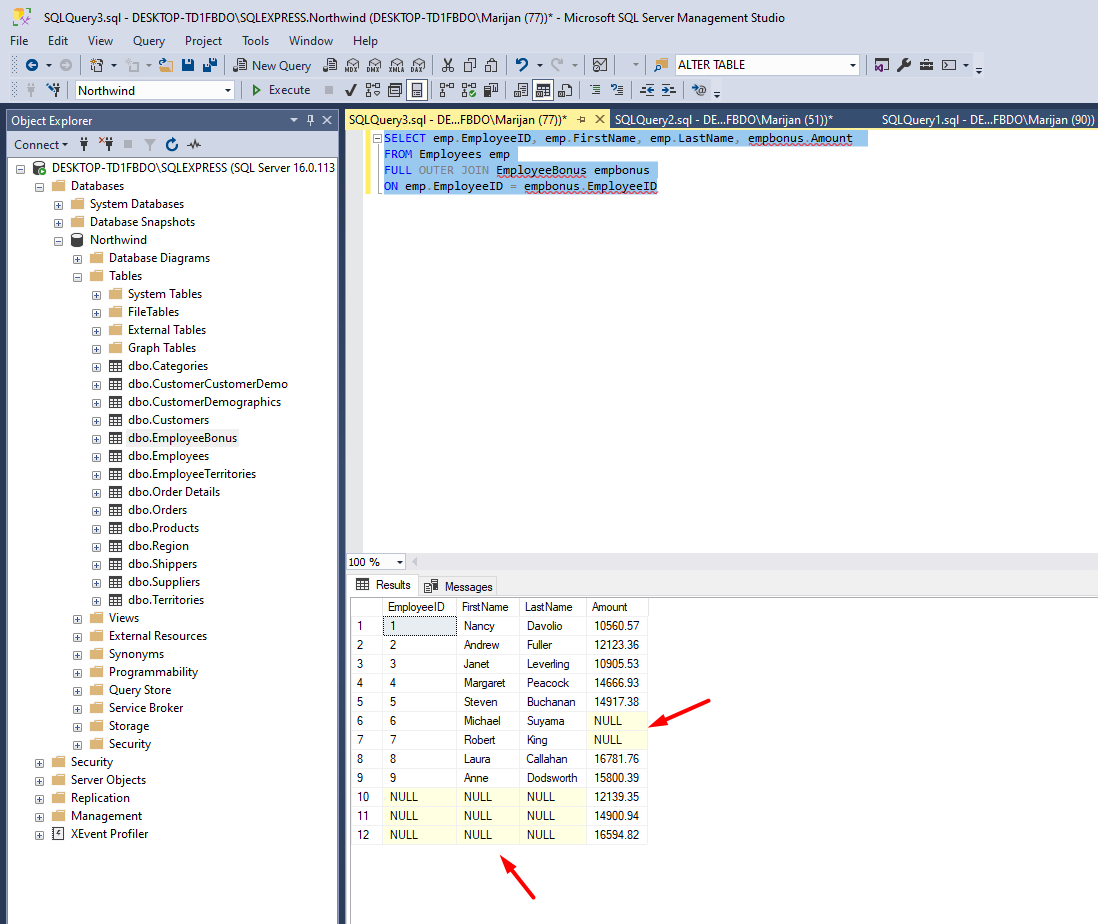This screenshot has width=1098, height=924.
Task: Refresh Object Explorer with refresh icon
Action: tap(172, 144)
